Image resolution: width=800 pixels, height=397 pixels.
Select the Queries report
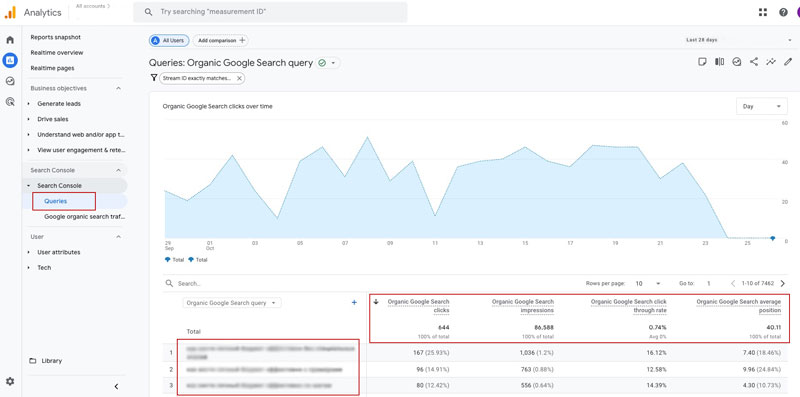(56, 201)
